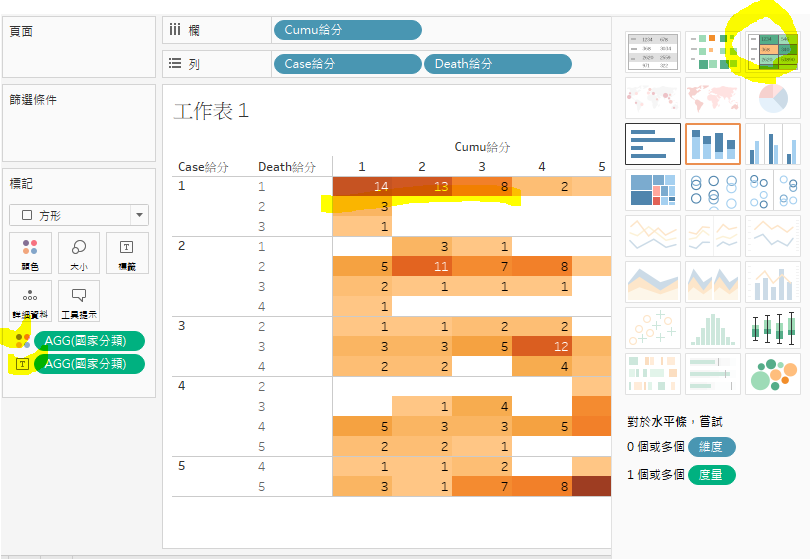Click the AGG(國家分類) pill with color icon
Viewport: 810px width, 559px height.
tap(89, 341)
